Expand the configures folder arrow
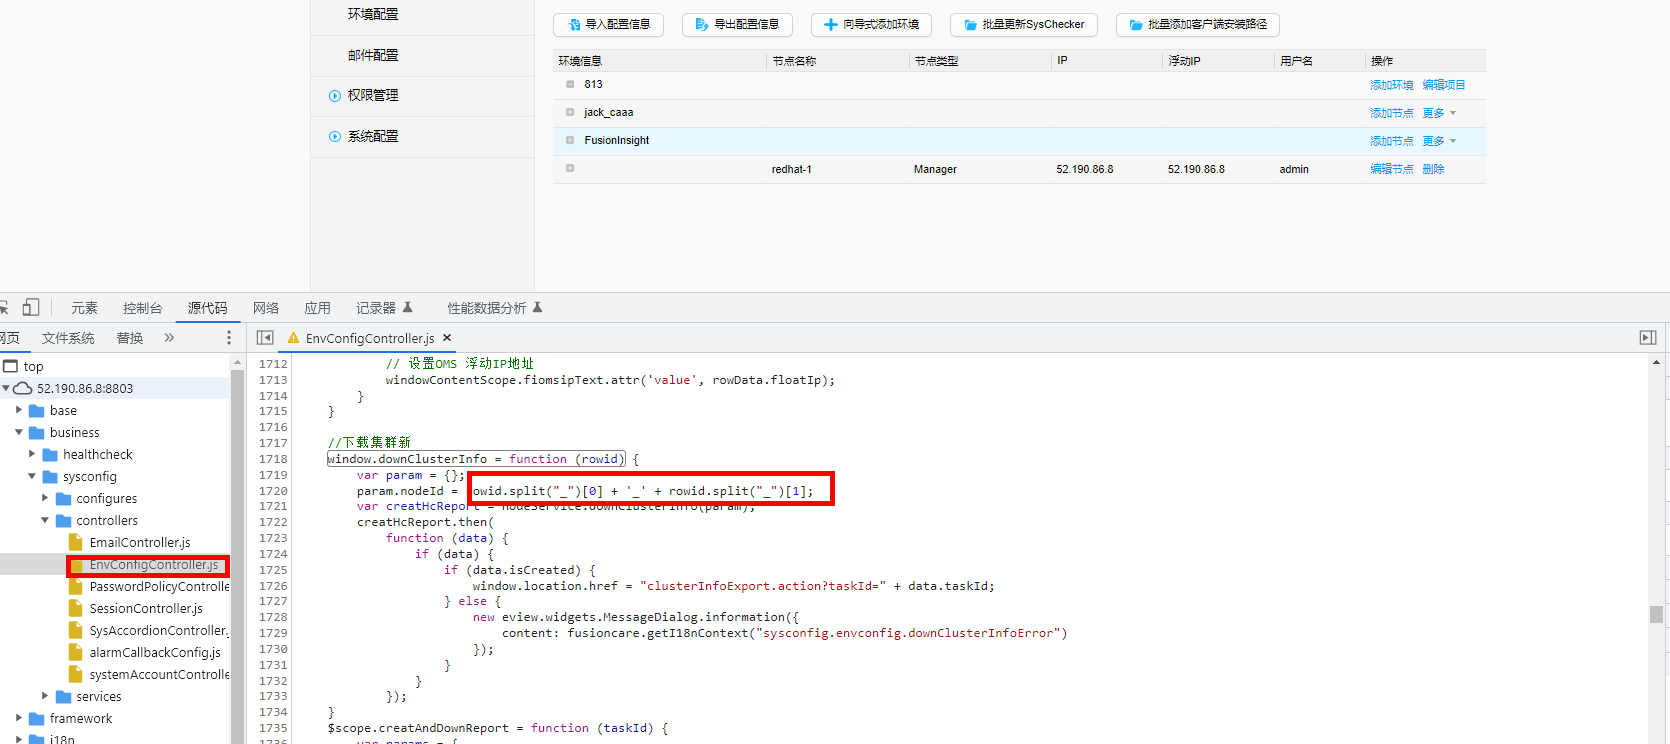The image size is (1670, 744). pyautogui.click(x=45, y=498)
